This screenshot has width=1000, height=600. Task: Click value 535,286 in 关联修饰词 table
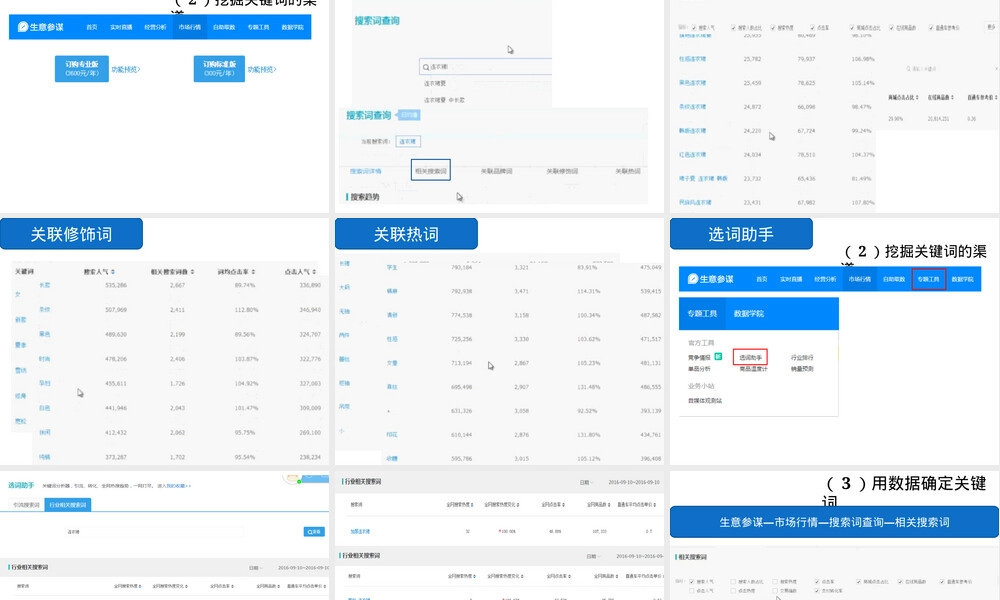pos(116,285)
